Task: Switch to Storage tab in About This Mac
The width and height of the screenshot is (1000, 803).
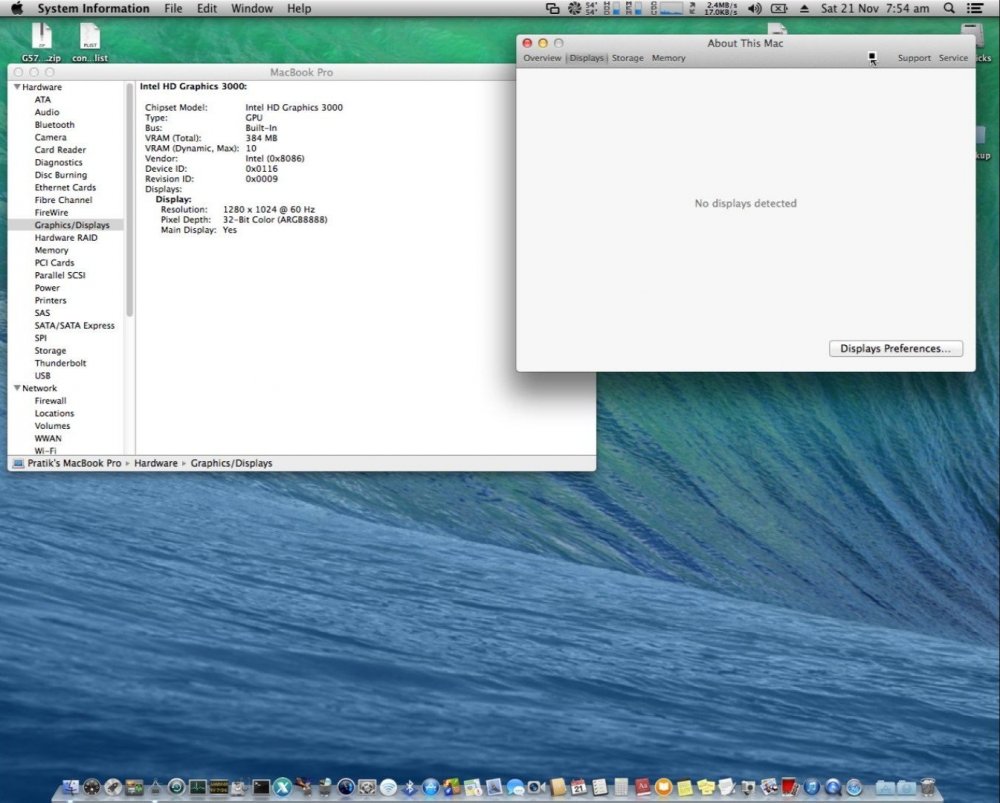Action: click(x=628, y=58)
